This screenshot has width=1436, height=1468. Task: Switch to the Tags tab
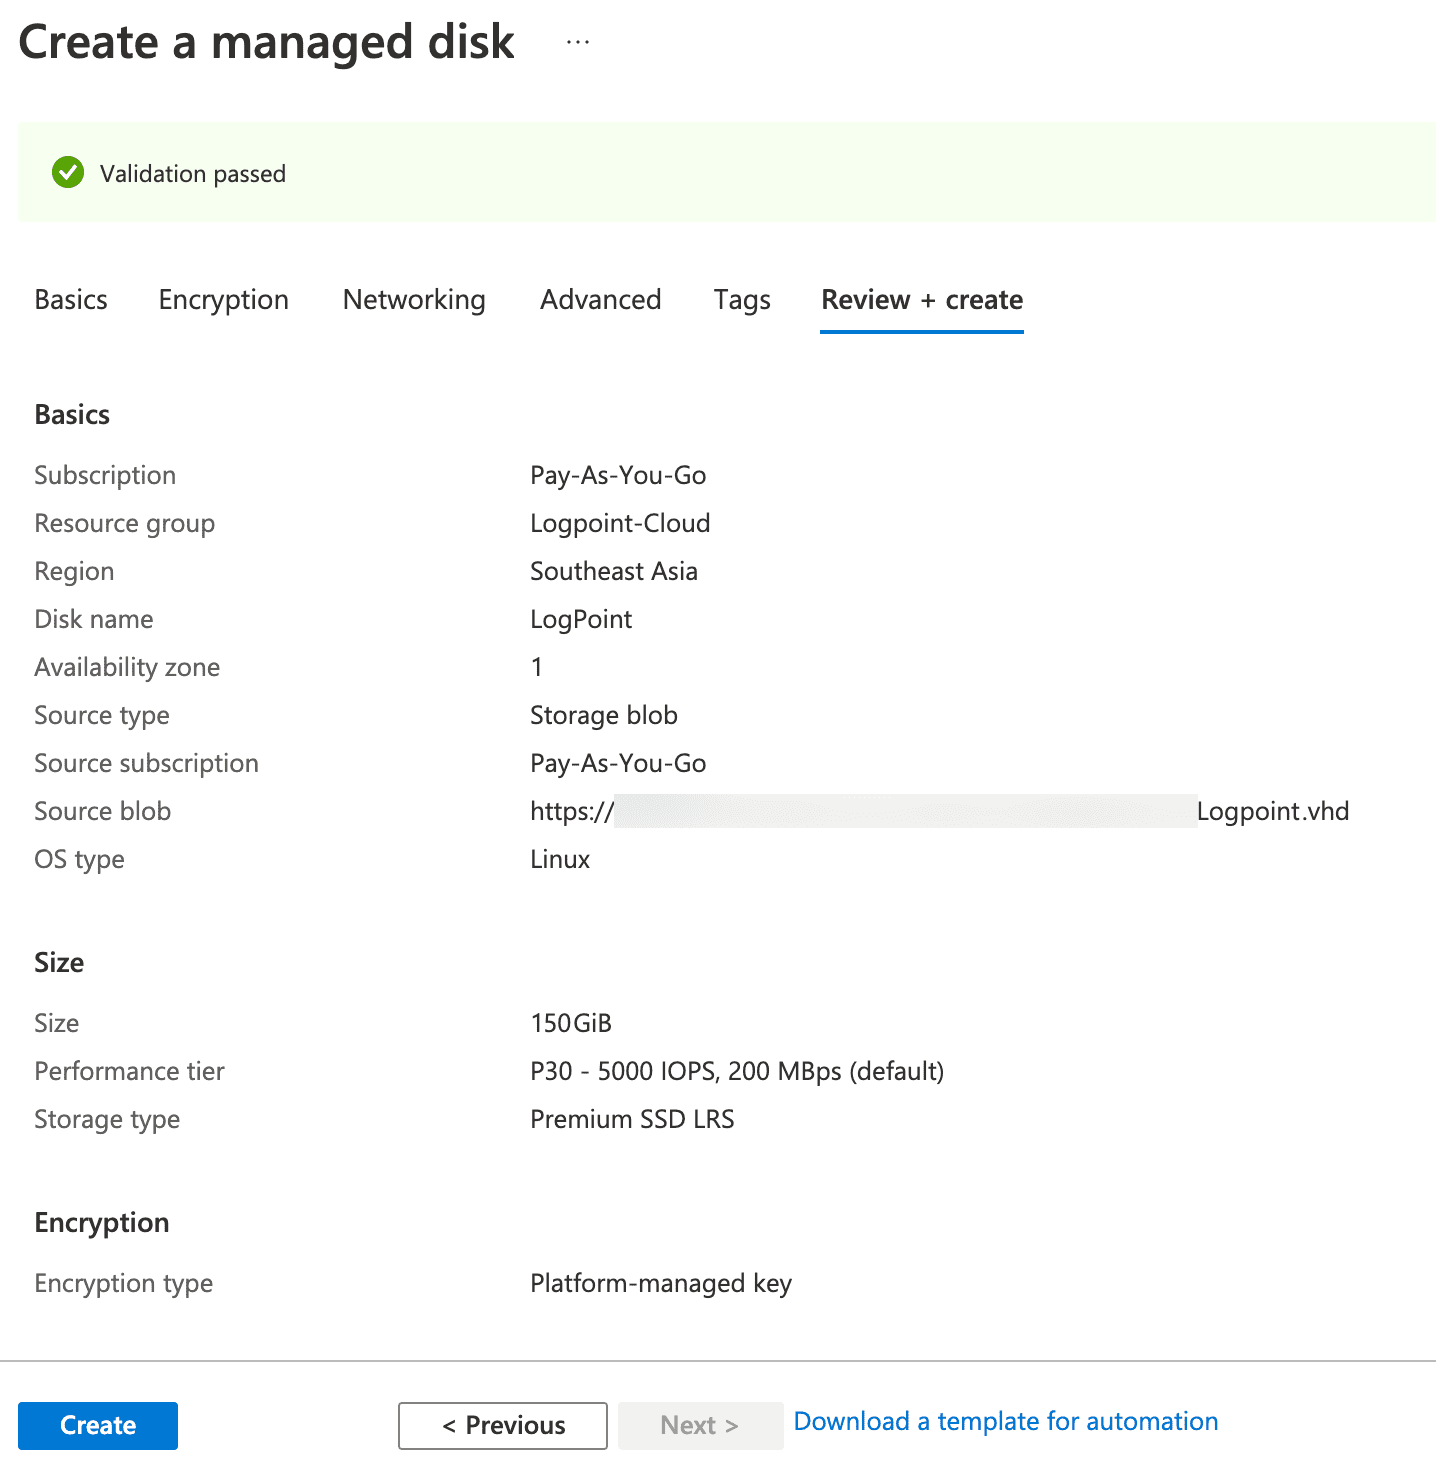(741, 299)
